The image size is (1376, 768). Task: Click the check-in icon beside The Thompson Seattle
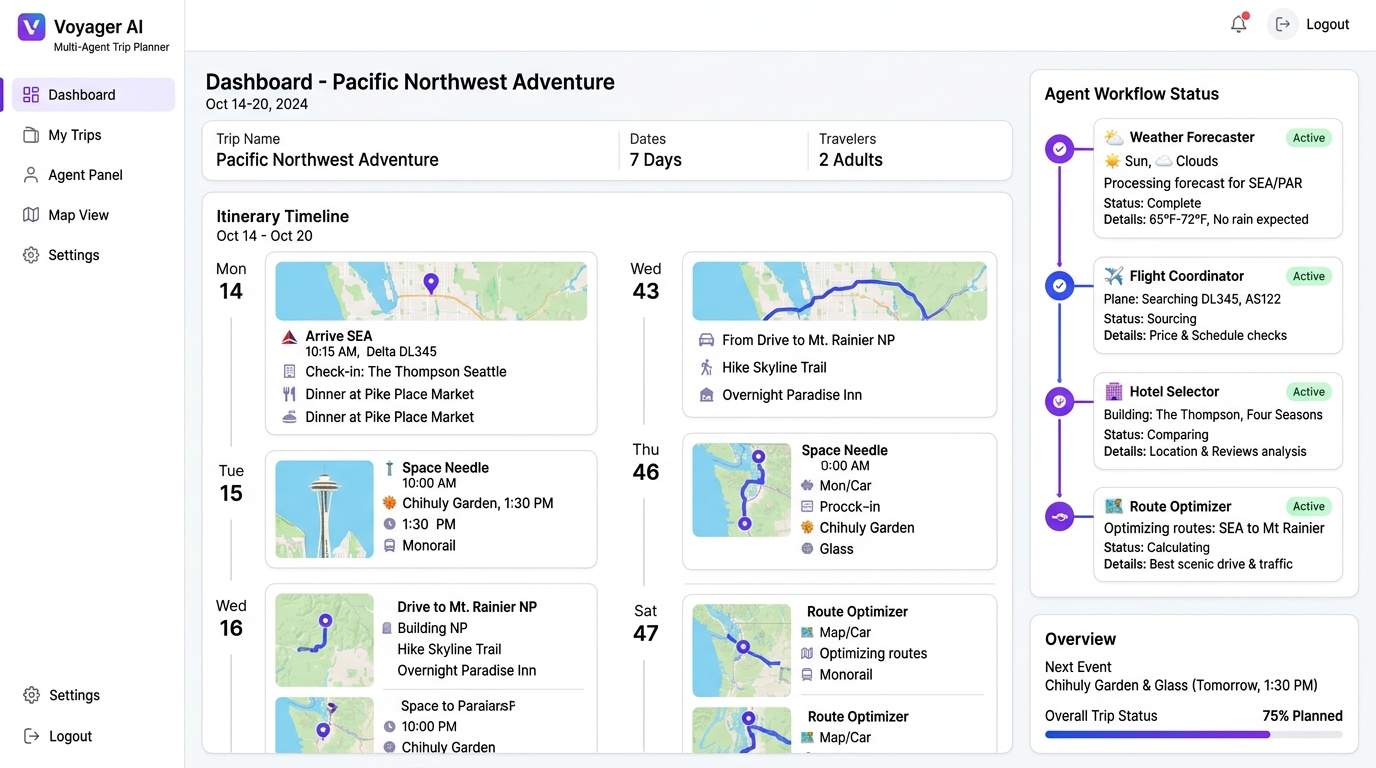(289, 371)
